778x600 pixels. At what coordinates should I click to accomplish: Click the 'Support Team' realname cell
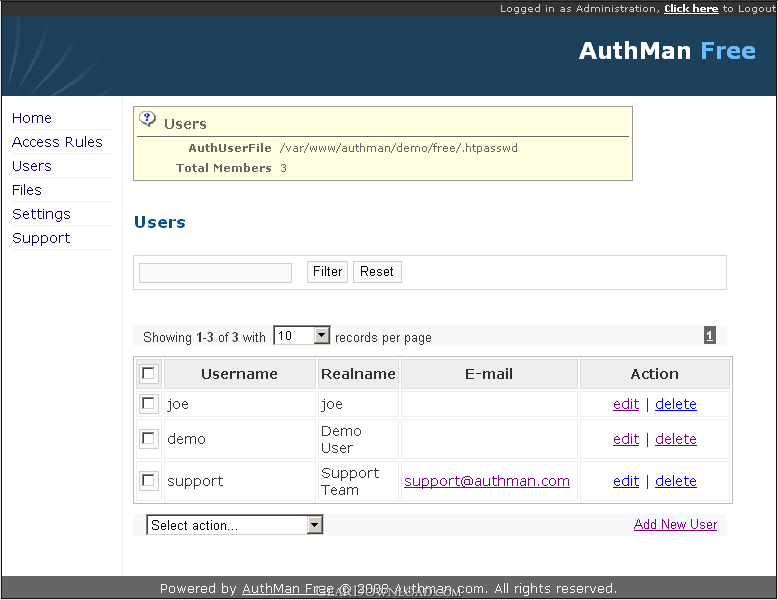(x=358, y=481)
